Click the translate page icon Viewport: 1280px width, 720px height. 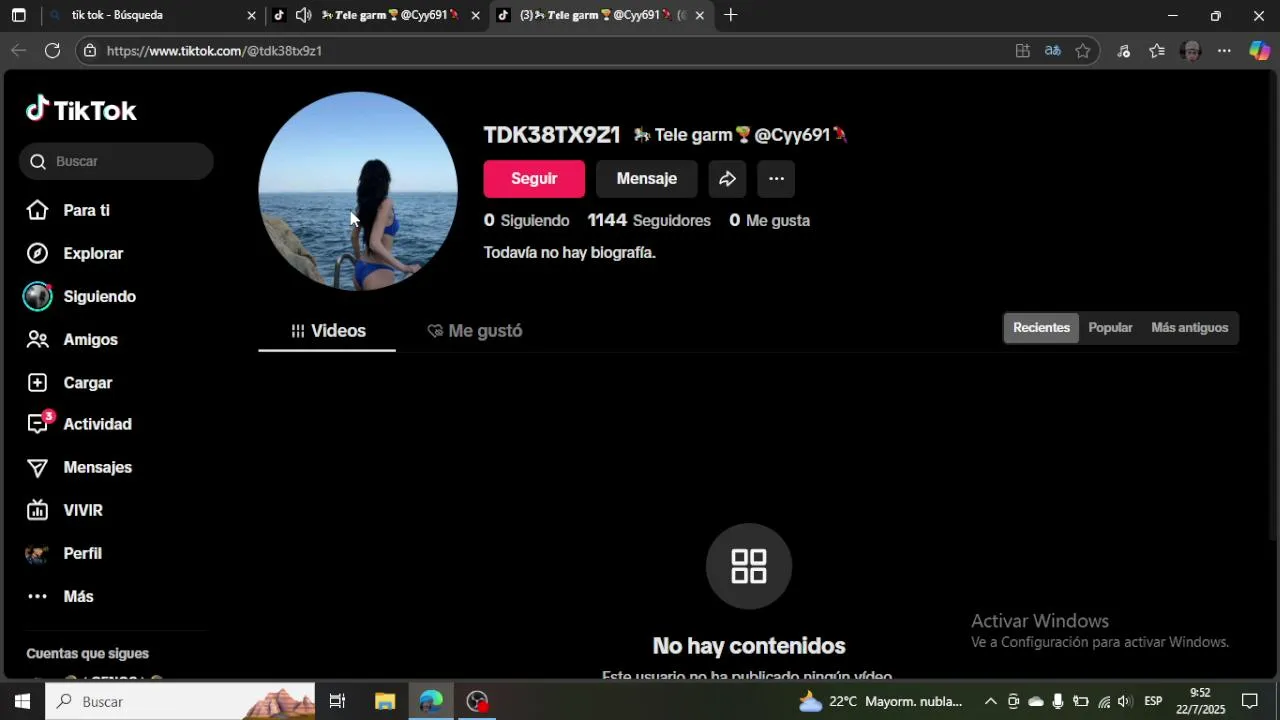(x=1053, y=51)
